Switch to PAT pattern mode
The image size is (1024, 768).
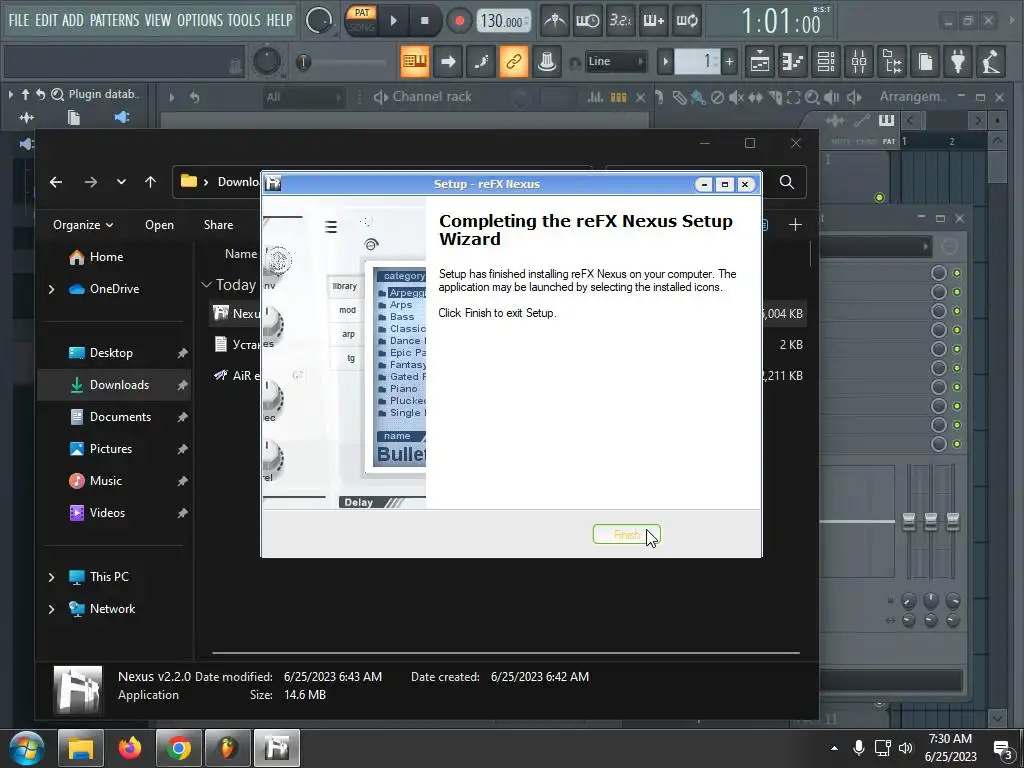click(x=362, y=13)
